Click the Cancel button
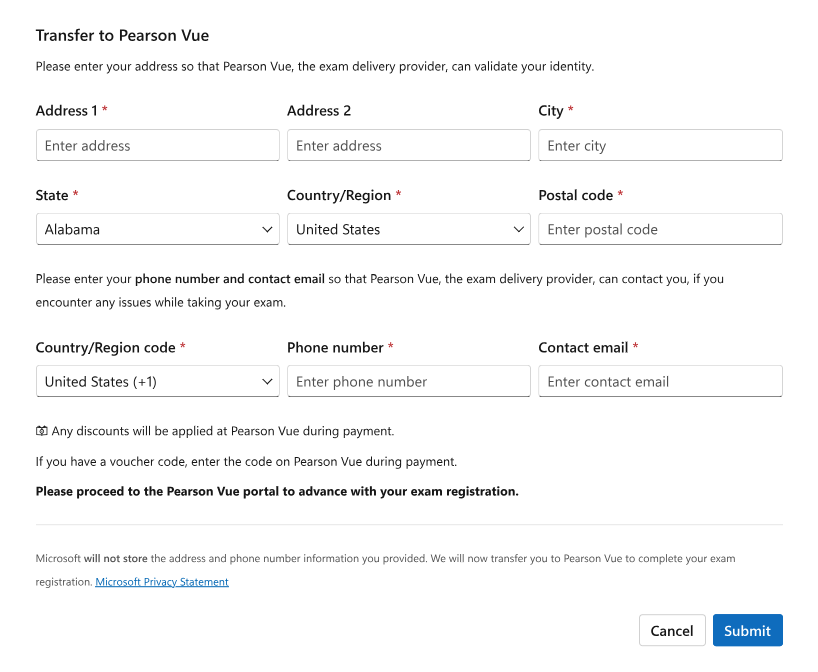The image size is (818, 672). point(672,630)
